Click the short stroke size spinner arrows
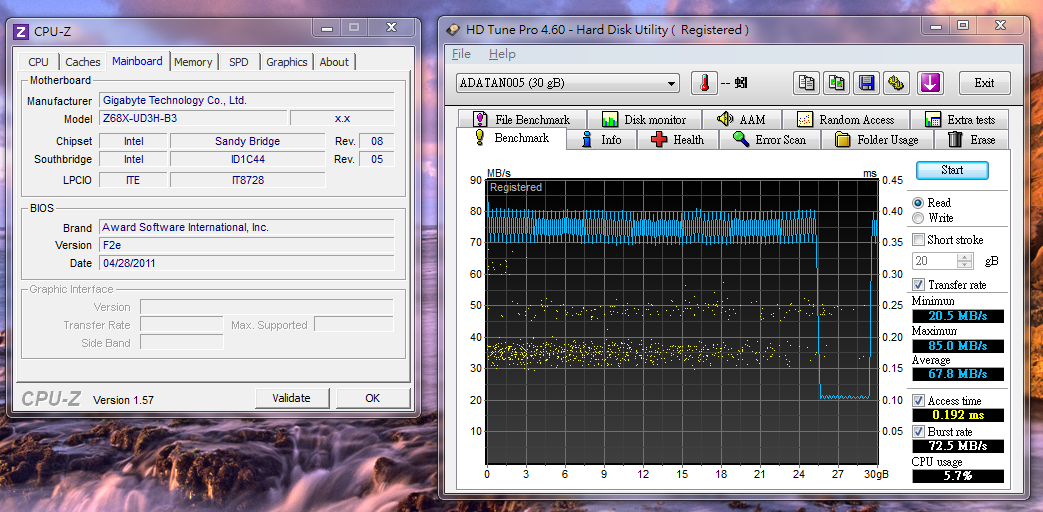 pos(966,261)
